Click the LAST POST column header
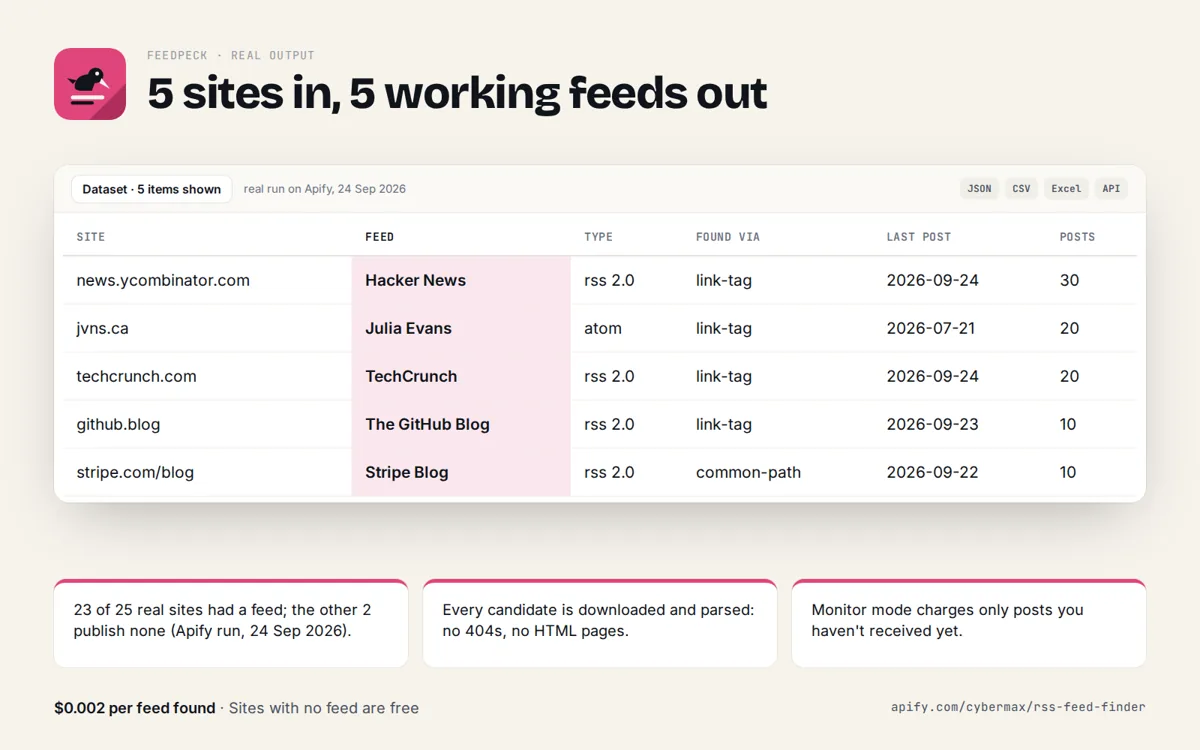Image resolution: width=1200 pixels, height=750 pixels. tap(919, 237)
